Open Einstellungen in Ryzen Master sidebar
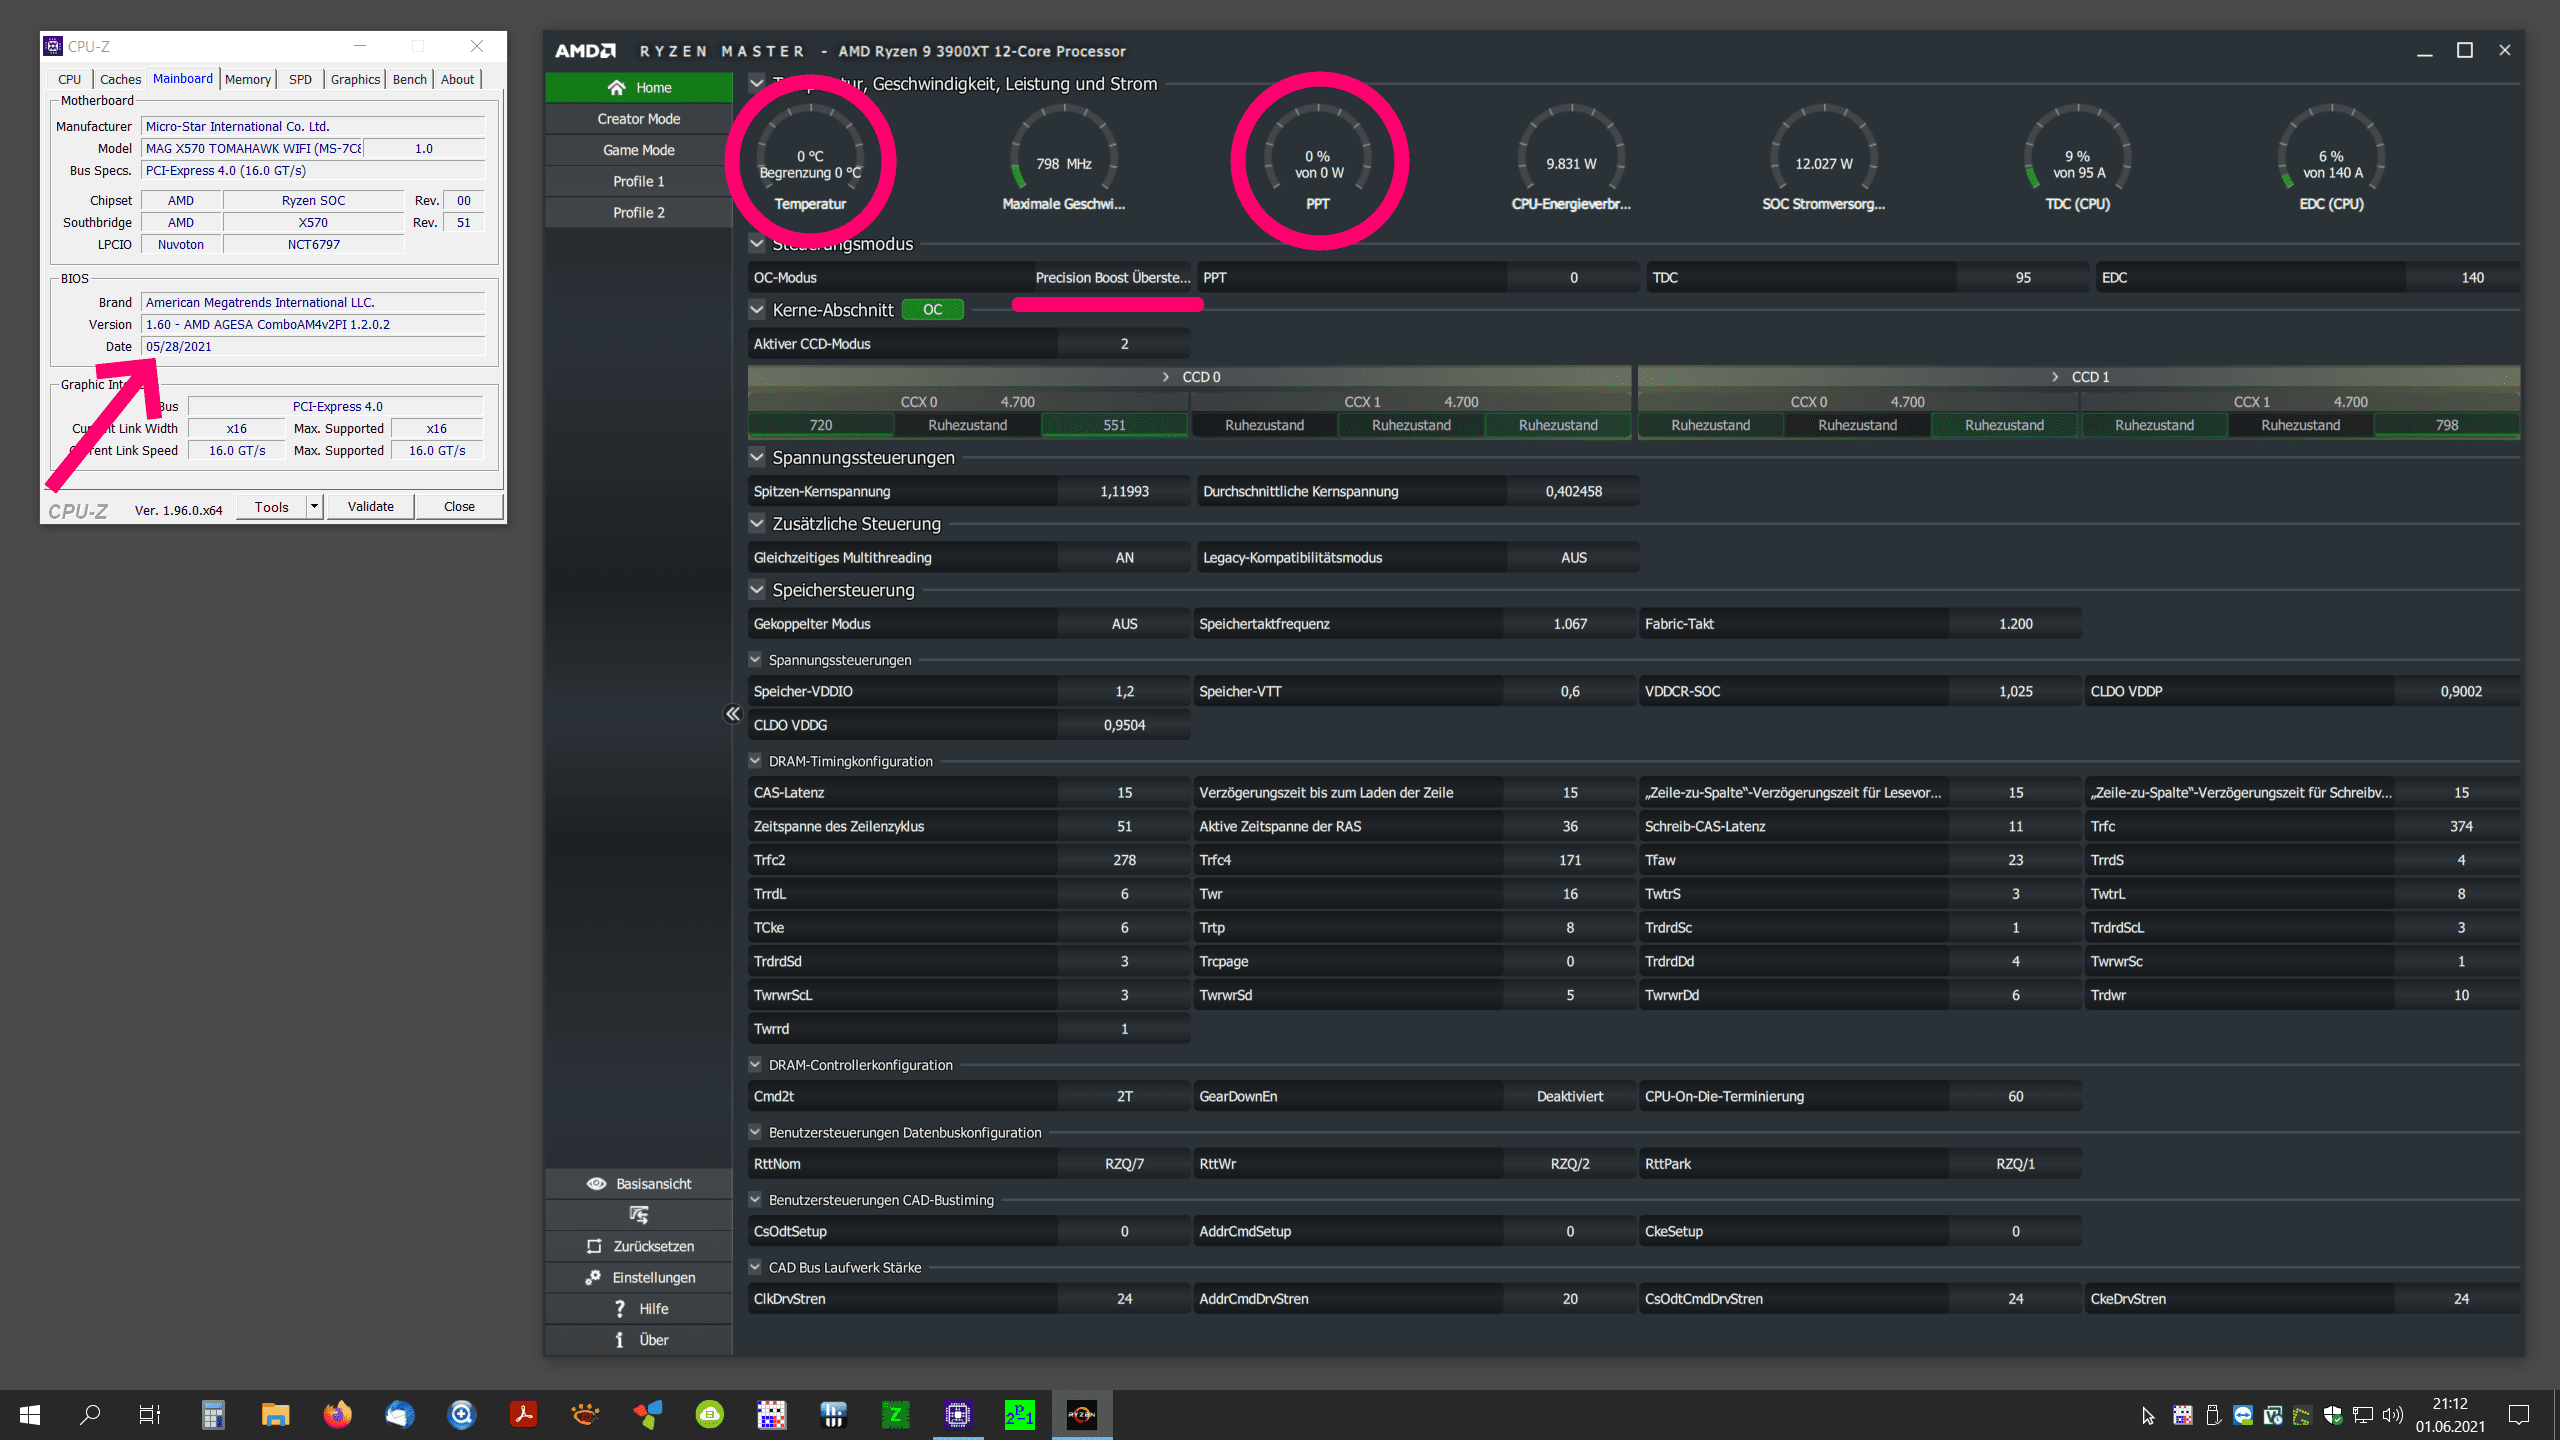The height and width of the screenshot is (1440, 2560). 639,1277
